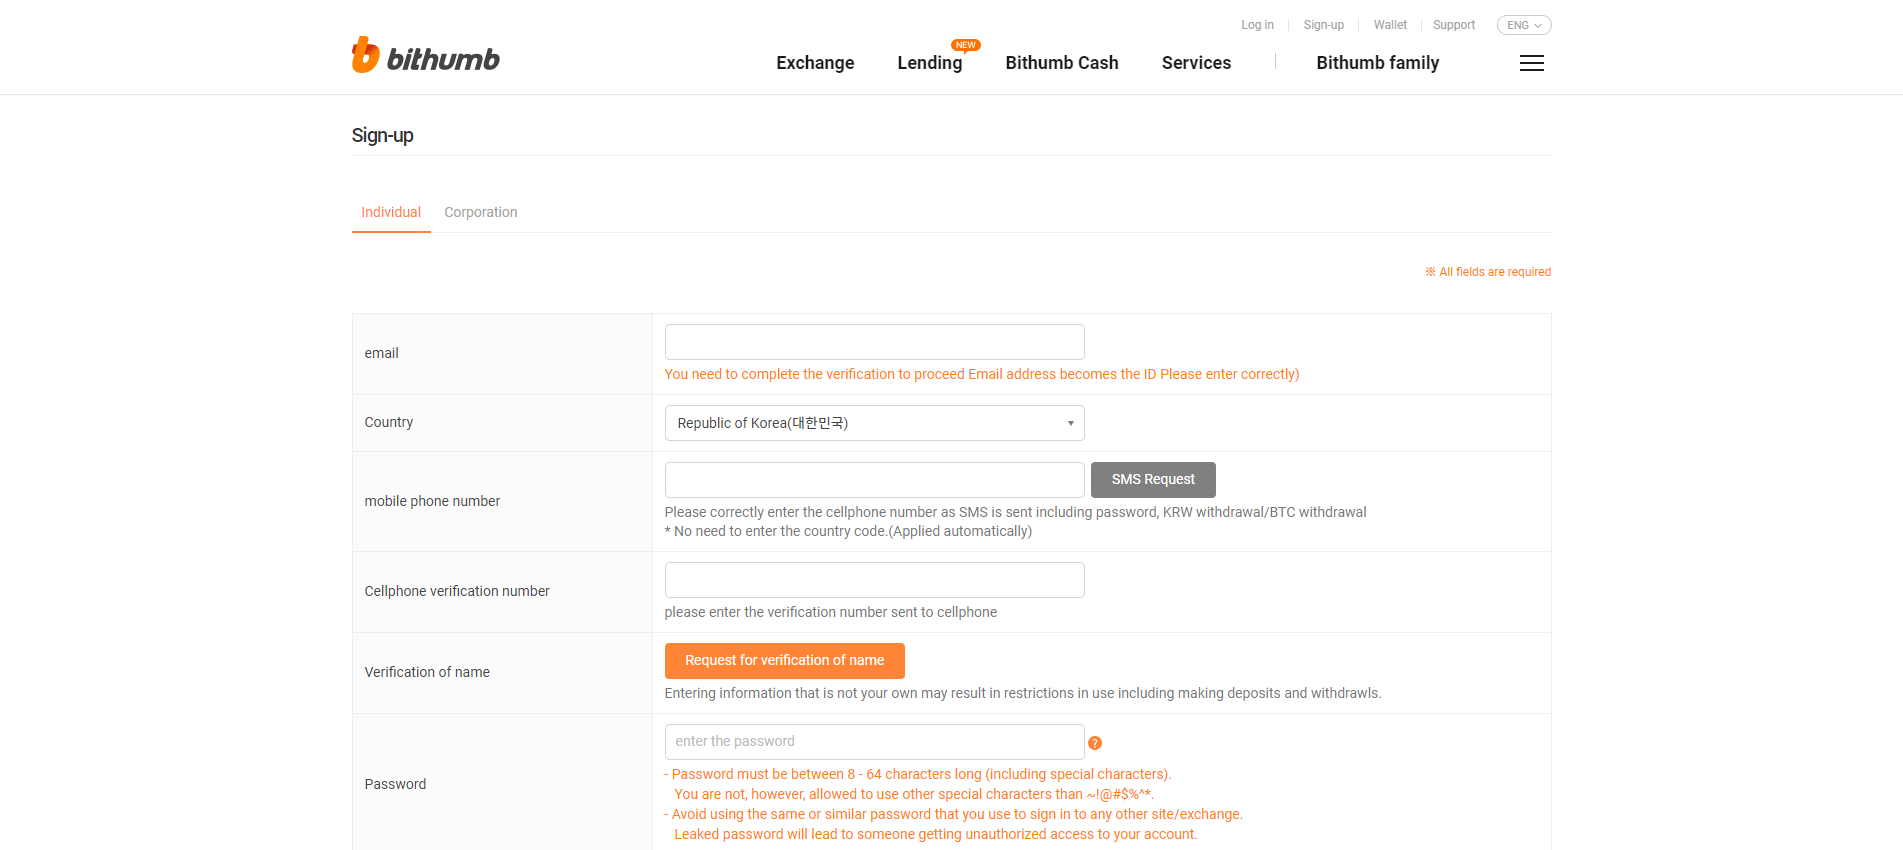Click the SMS Request button
Image resolution: width=1903 pixels, height=850 pixels.
pos(1152,480)
